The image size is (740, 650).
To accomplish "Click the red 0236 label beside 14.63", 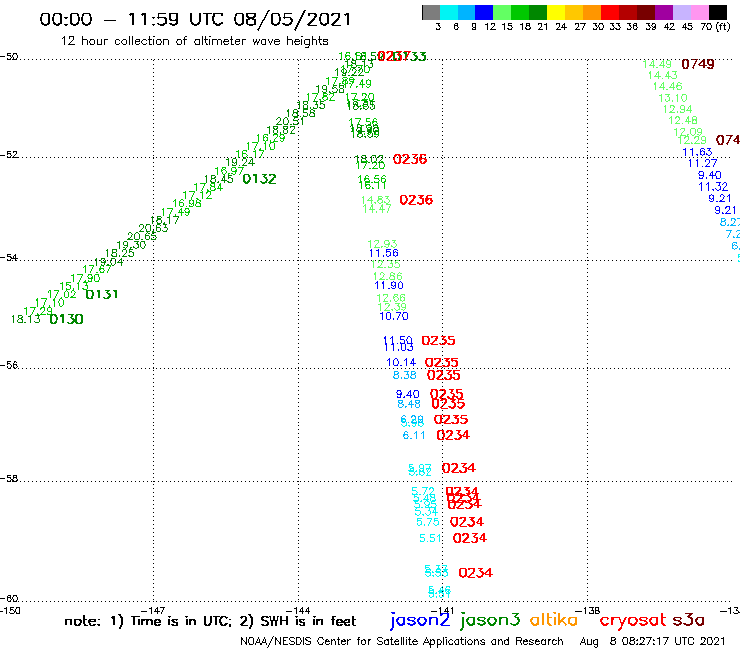I will click(416, 200).
